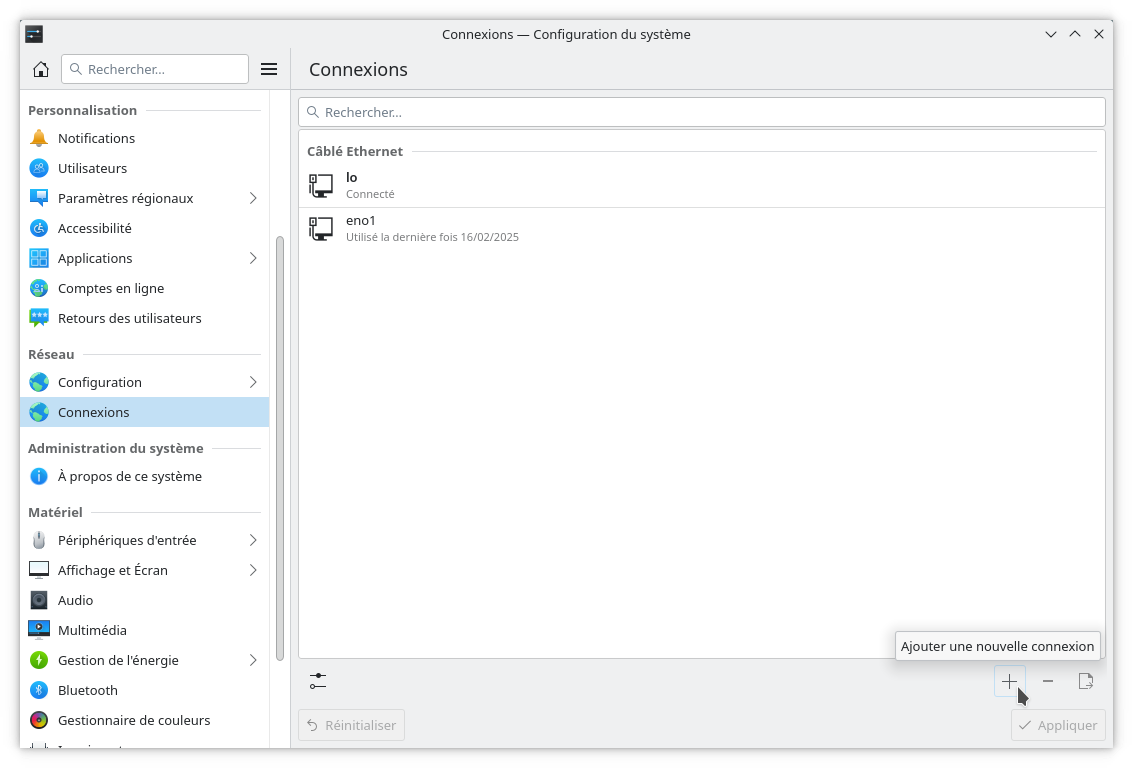Open the Utilisateurs menu entry
Screen dimensions: 1133x768
[x=92, y=168]
